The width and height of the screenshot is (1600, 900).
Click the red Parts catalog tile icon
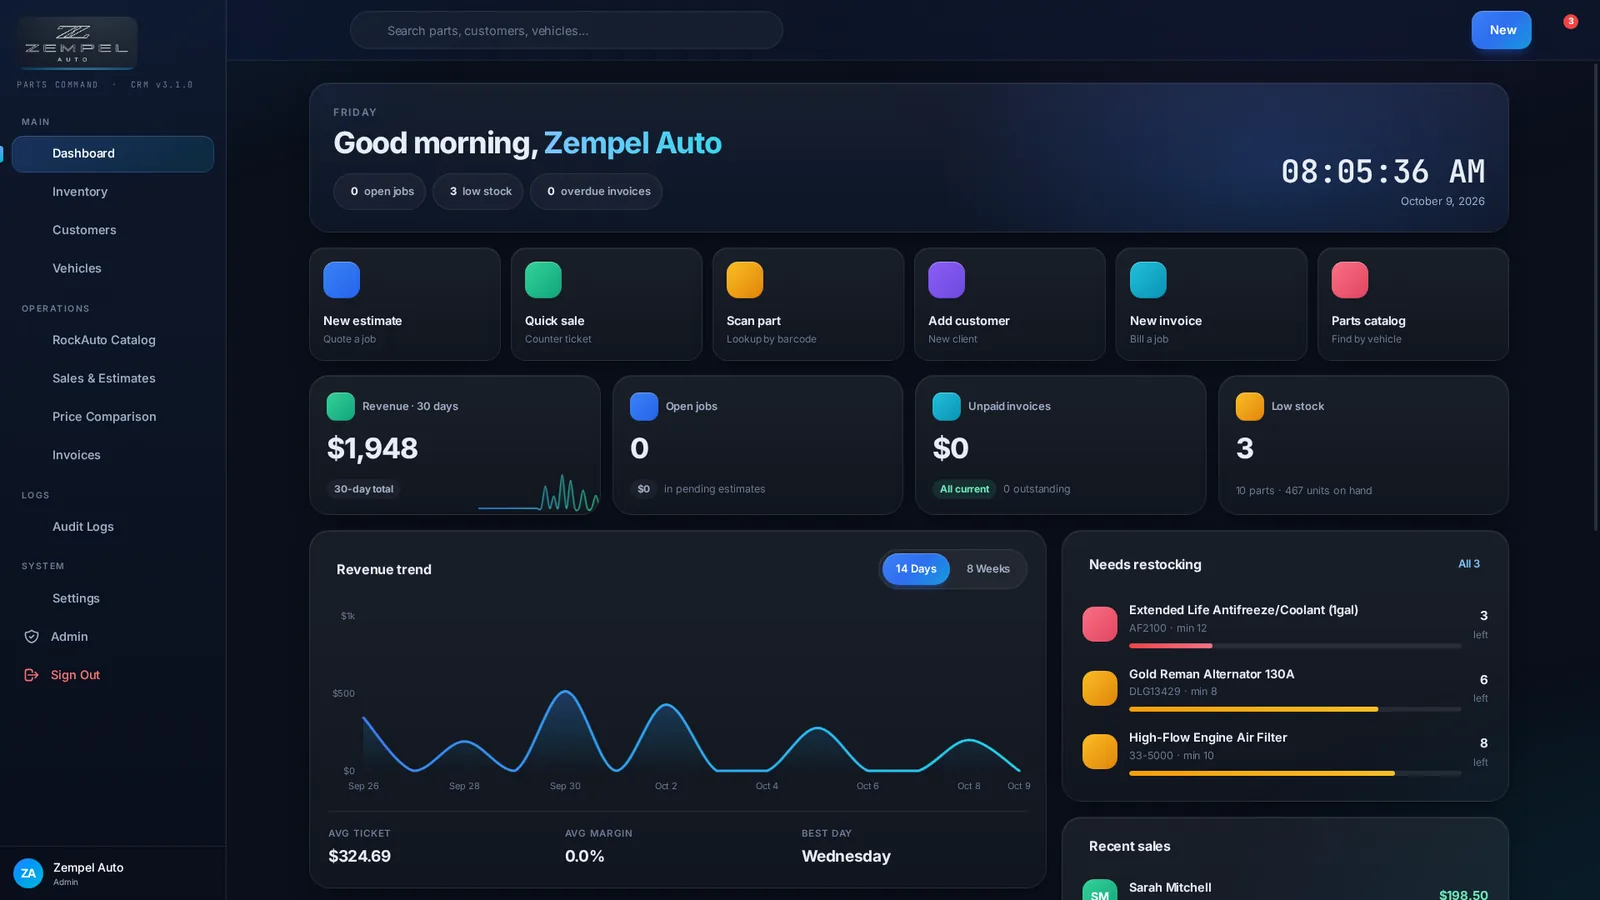(x=1350, y=280)
